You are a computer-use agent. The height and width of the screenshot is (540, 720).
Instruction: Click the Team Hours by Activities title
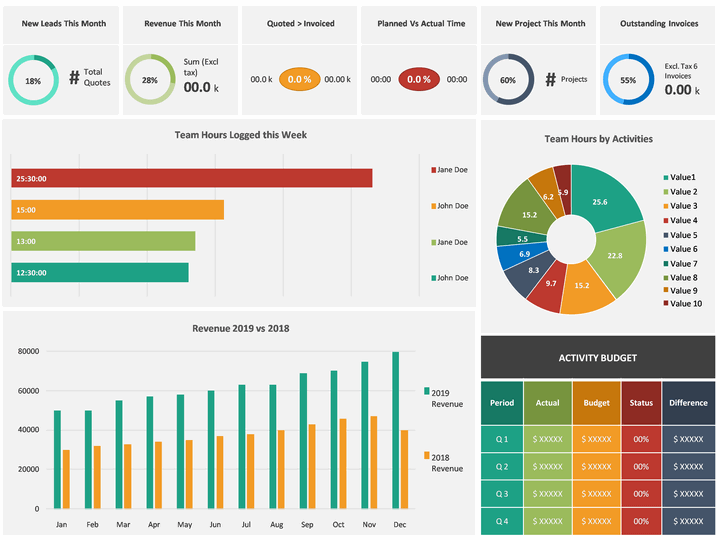point(598,139)
